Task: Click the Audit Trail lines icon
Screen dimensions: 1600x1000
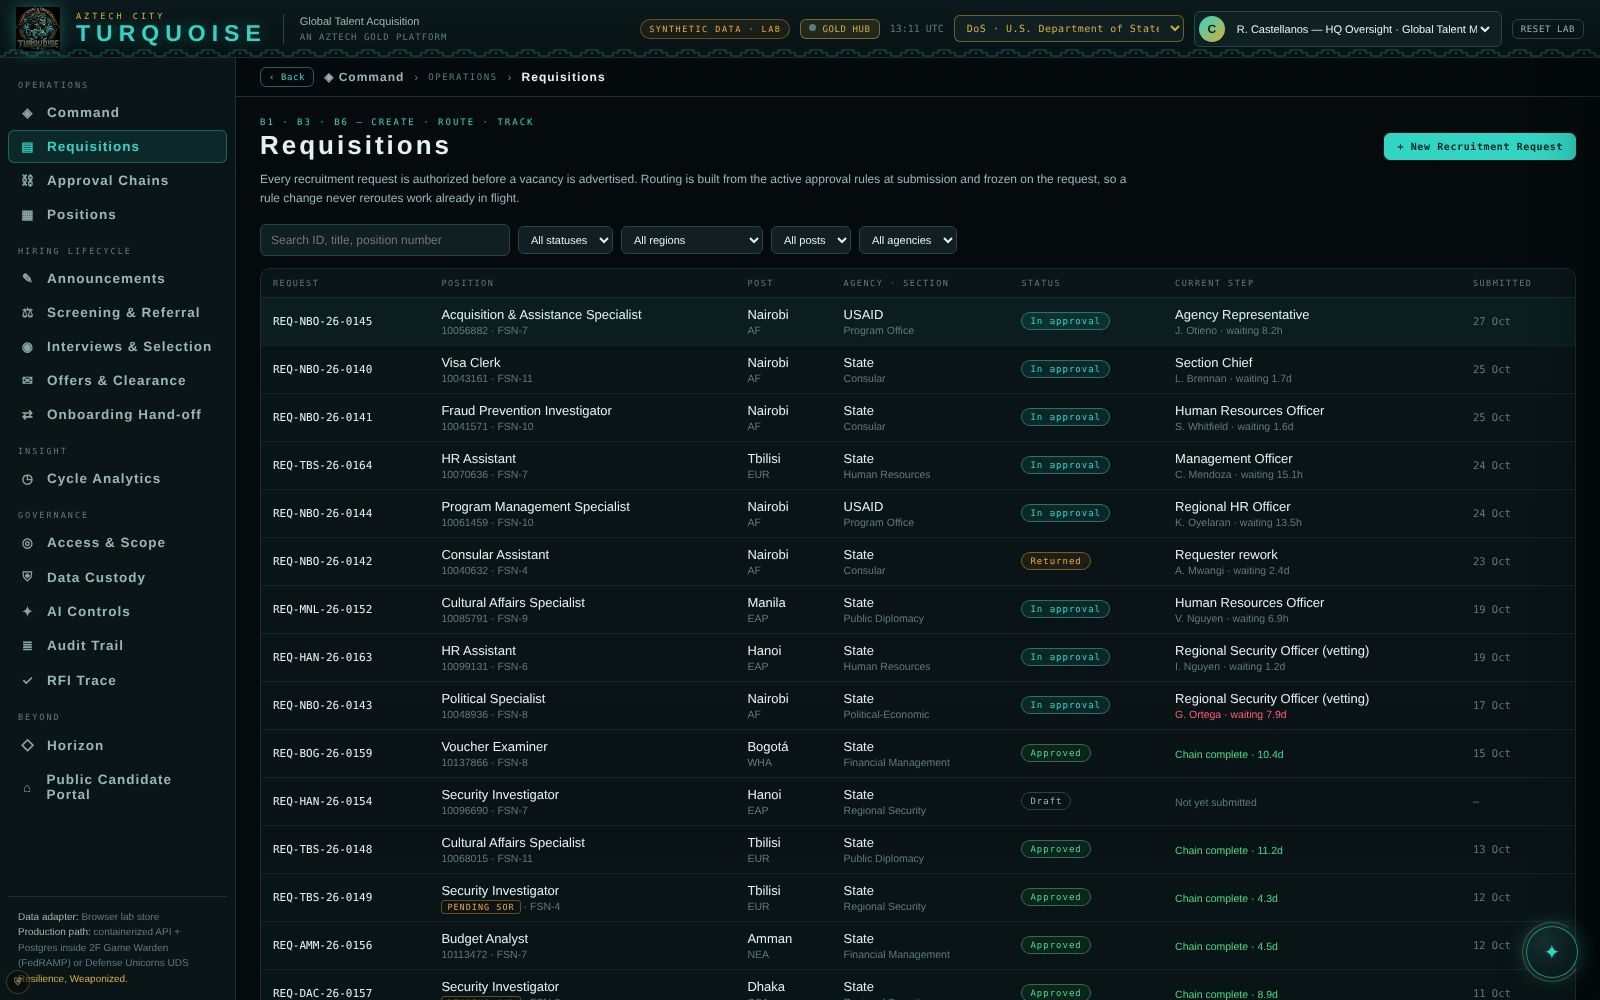Action: pos(27,646)
